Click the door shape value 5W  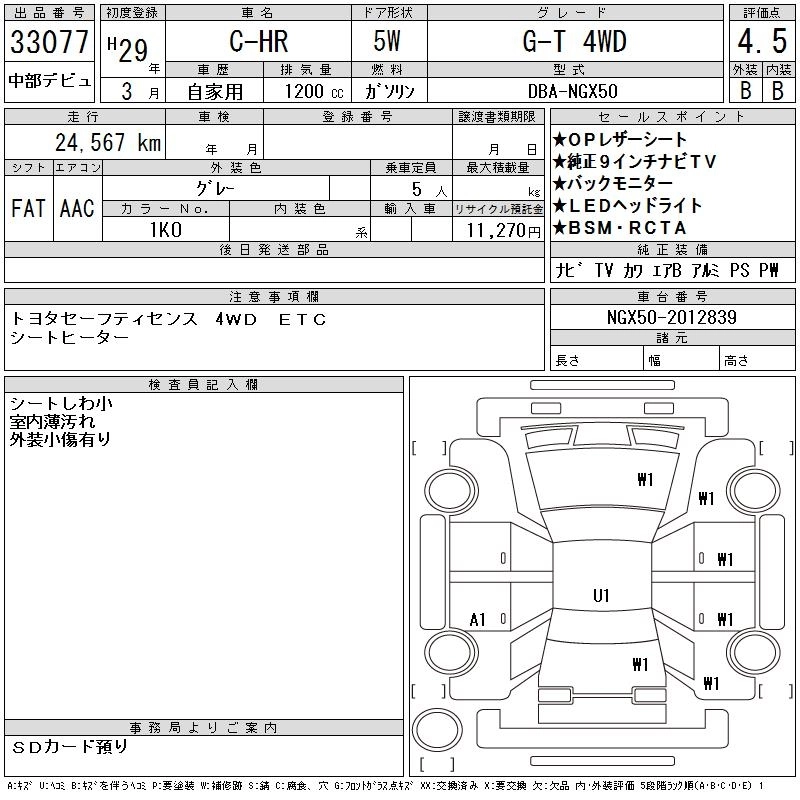[387, 41]
